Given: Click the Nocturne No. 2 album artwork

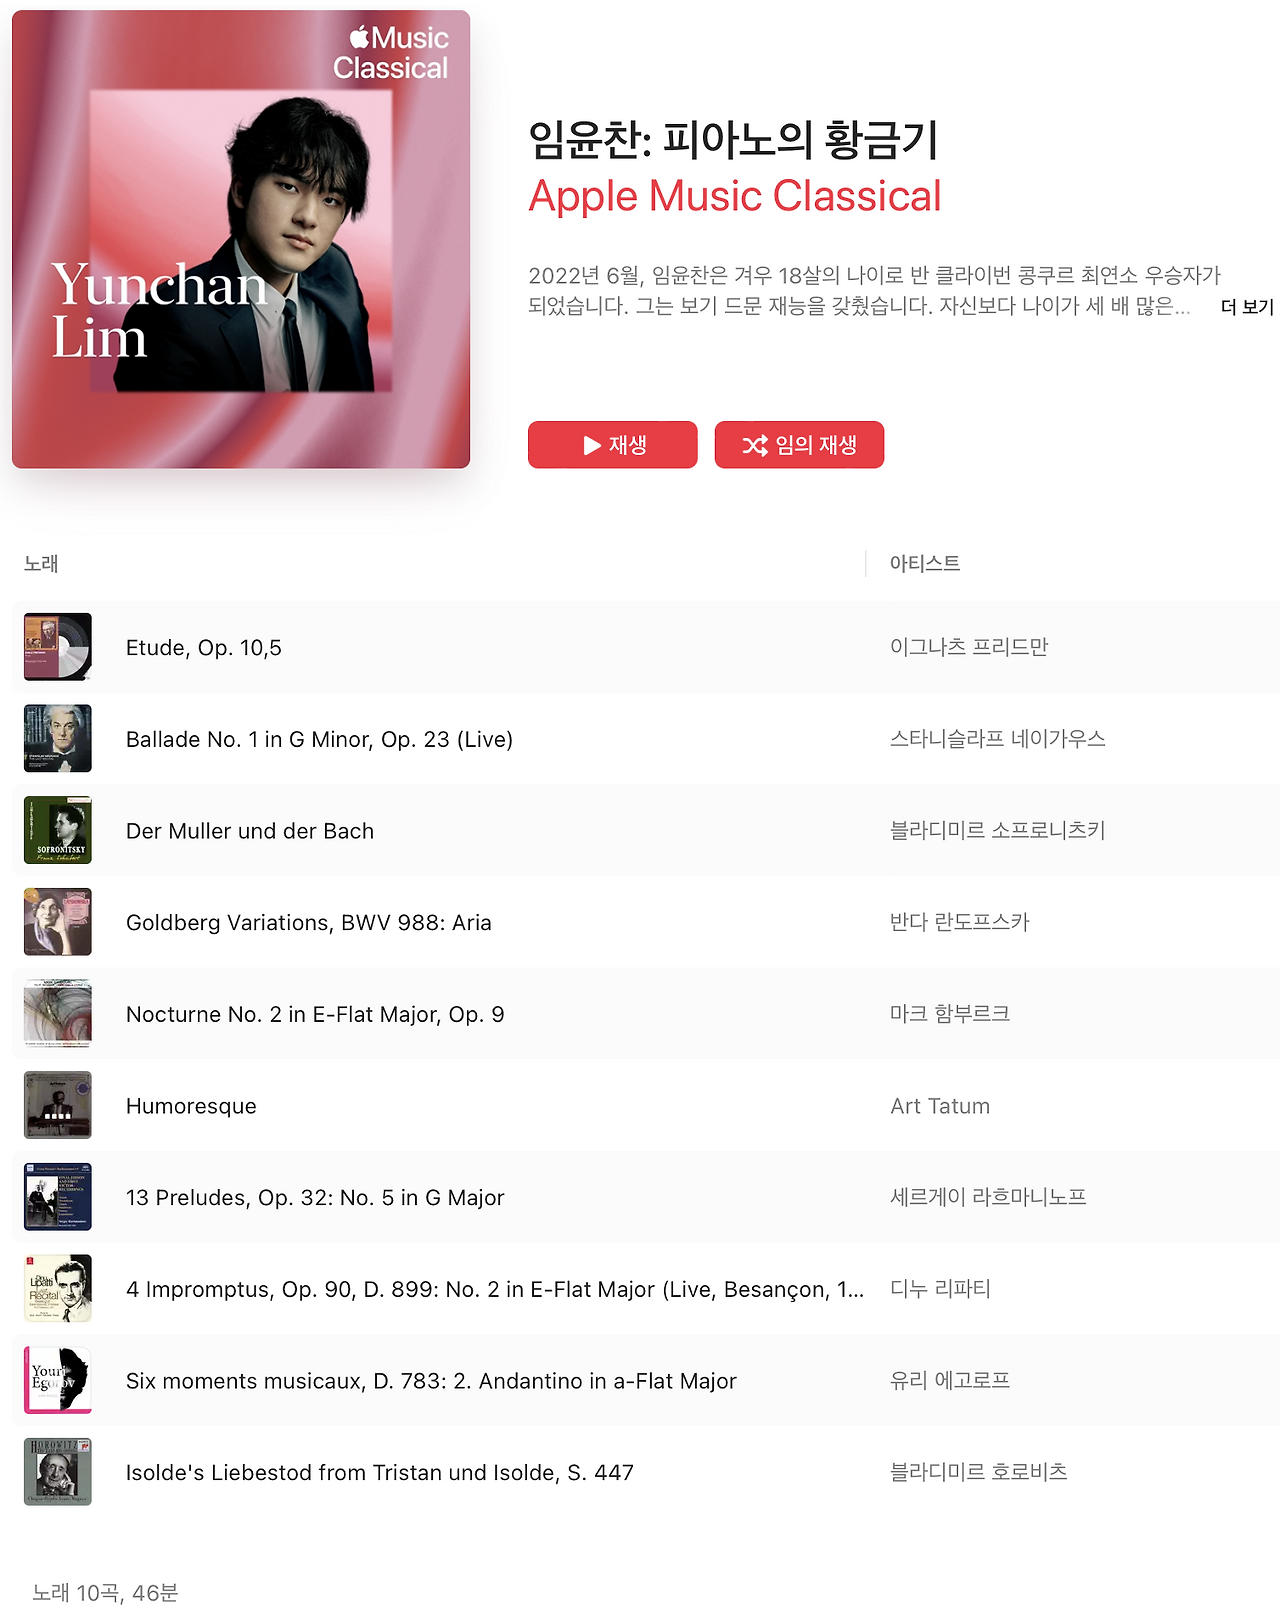Looking at the screenshot, I should click(58, 1014).
